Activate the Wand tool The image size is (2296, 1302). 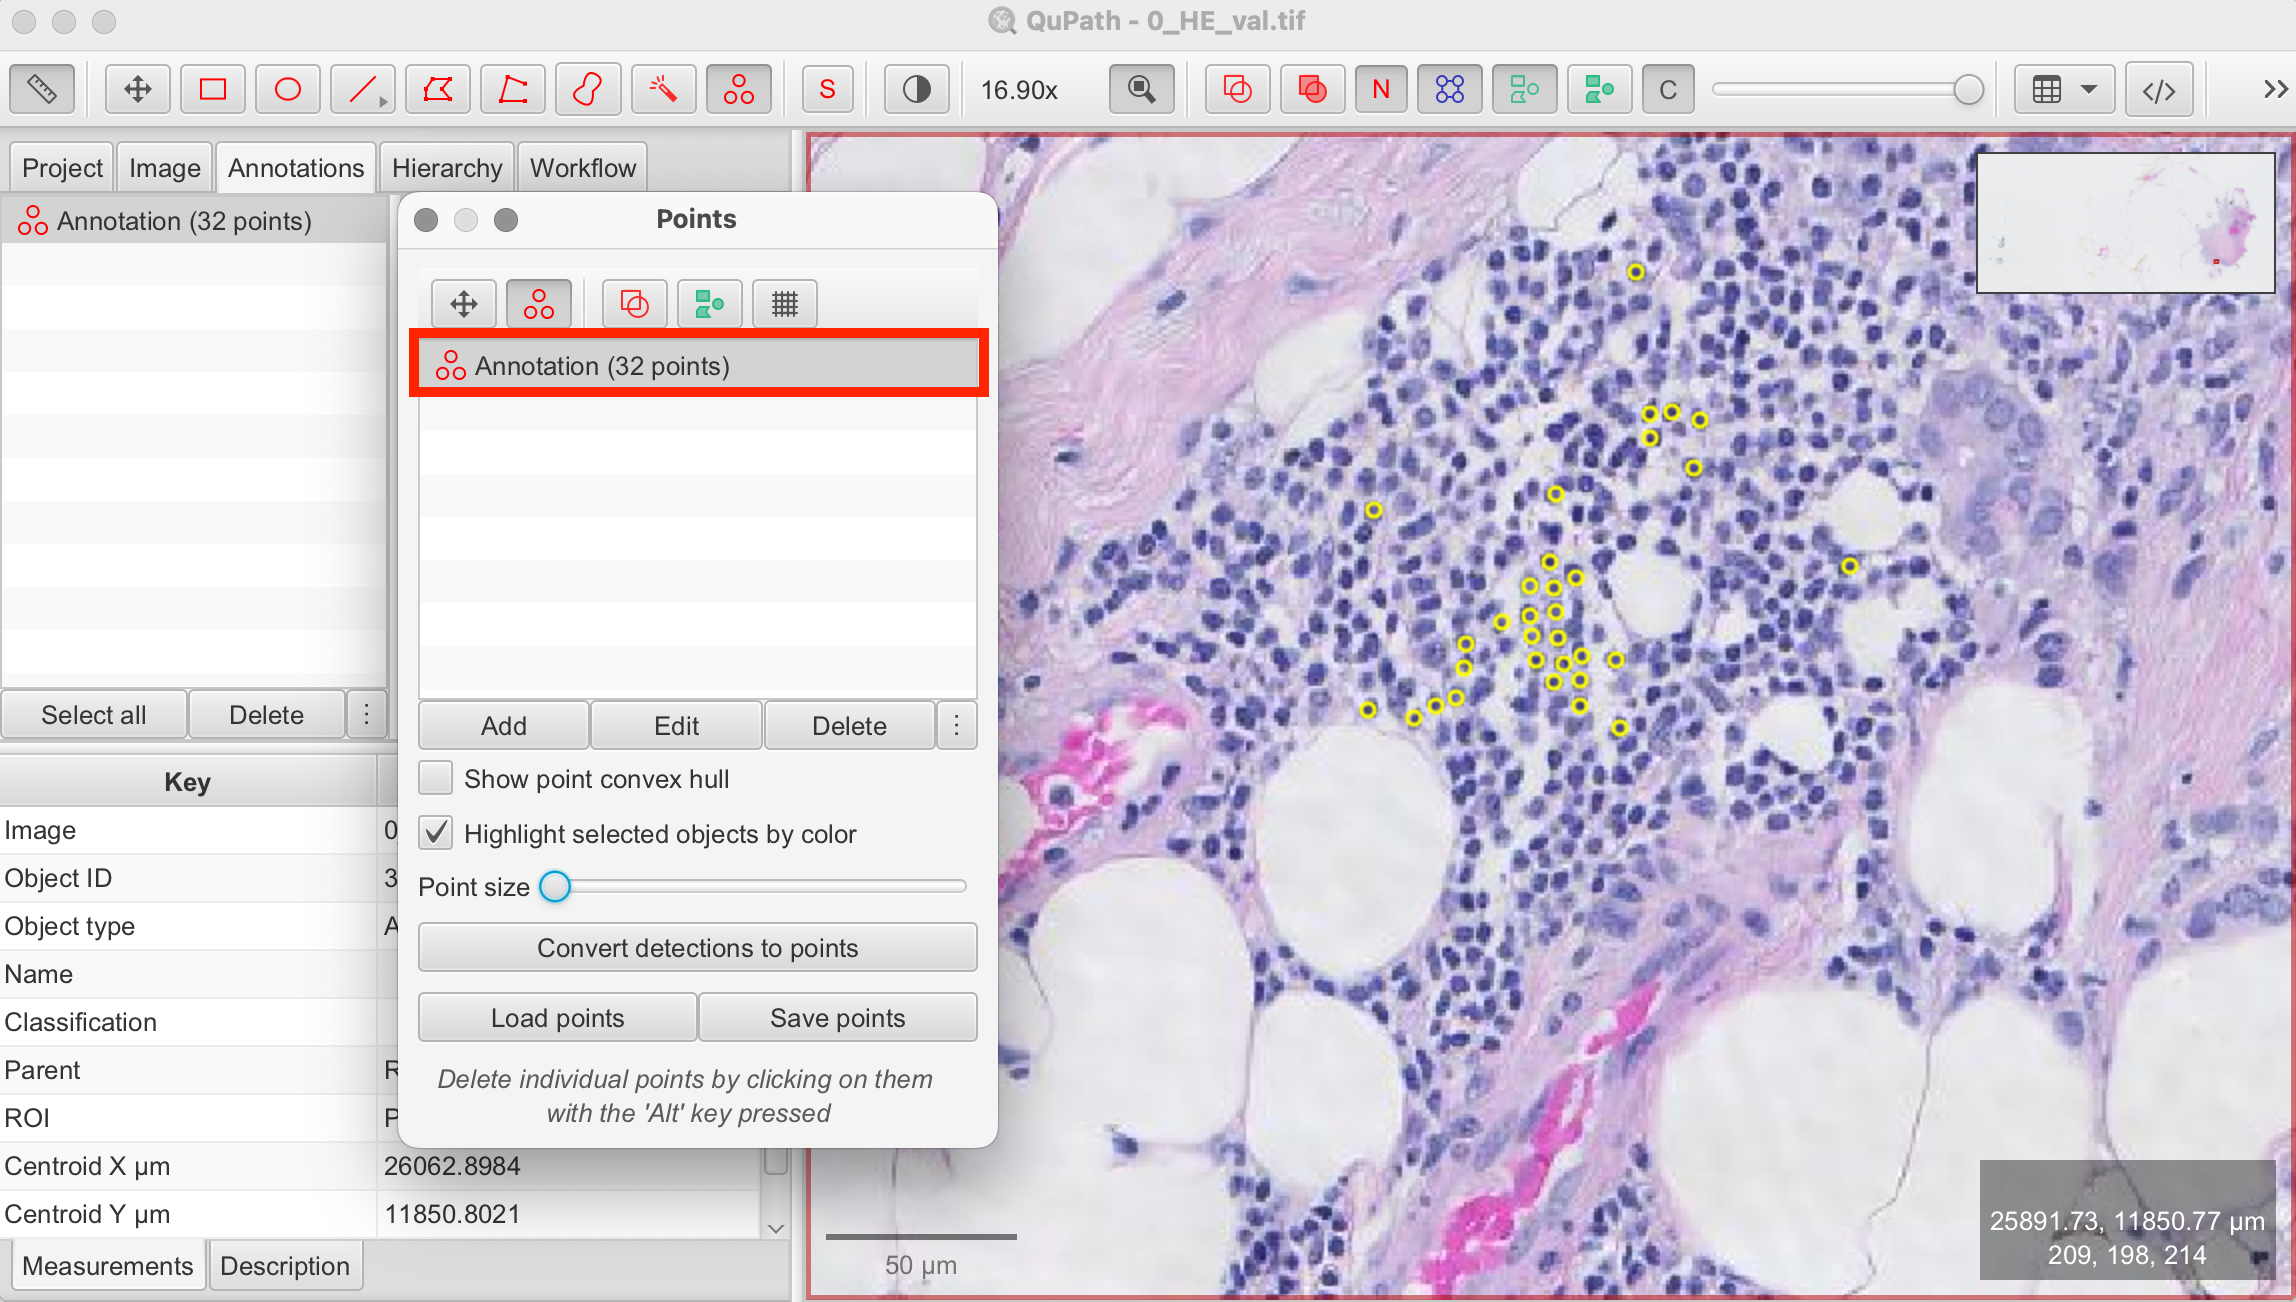663,90
